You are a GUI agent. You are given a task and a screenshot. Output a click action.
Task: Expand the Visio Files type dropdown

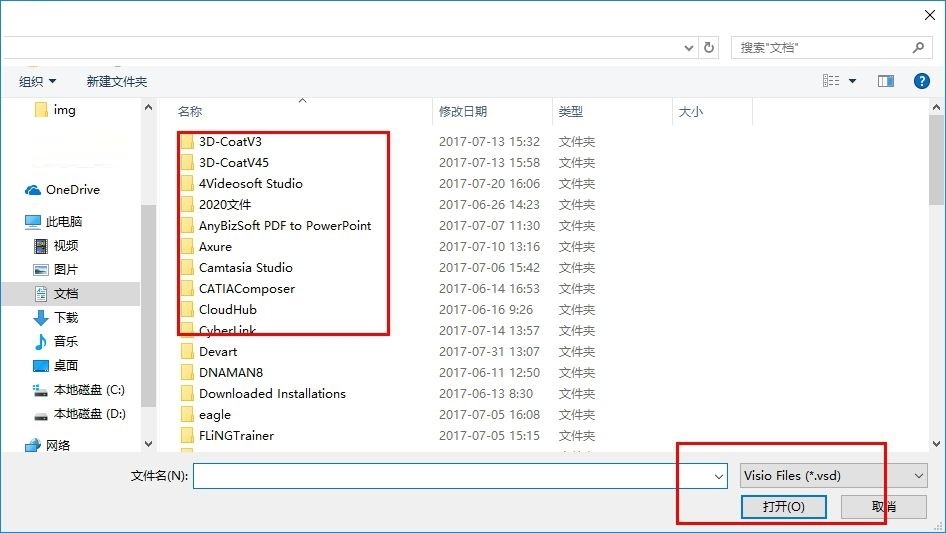coord(833,476)
